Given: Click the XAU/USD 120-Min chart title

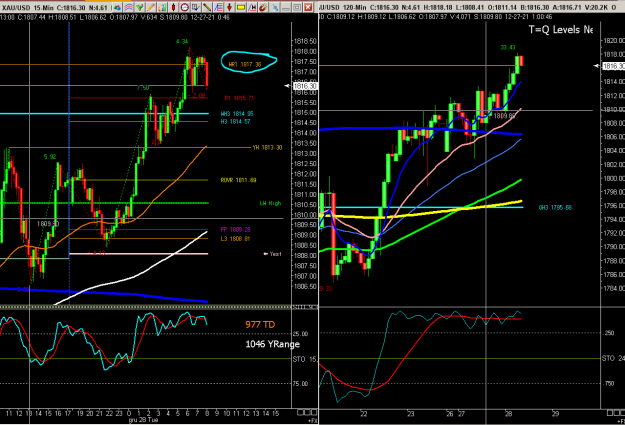Looking at the screenshot, I should [x=342, y=8].
